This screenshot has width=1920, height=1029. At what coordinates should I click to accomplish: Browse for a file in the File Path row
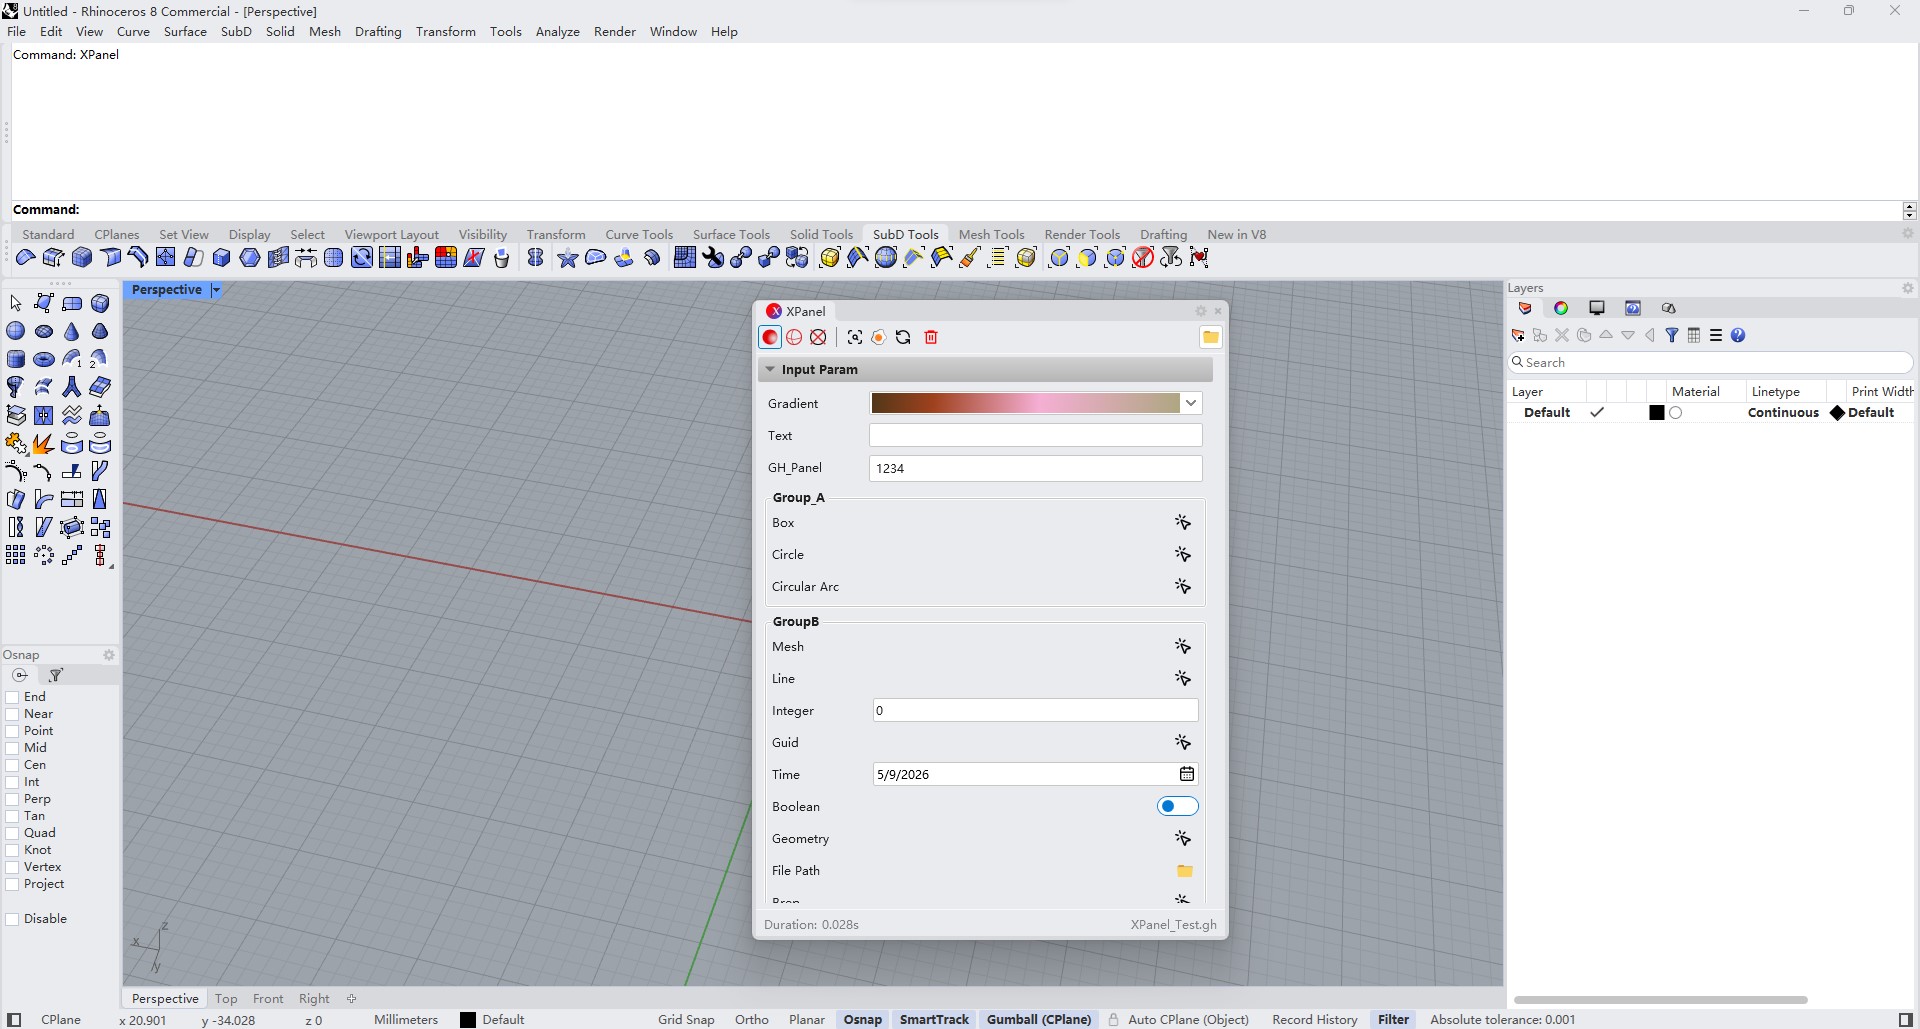pyautogui.click(x=1185, y=870)
